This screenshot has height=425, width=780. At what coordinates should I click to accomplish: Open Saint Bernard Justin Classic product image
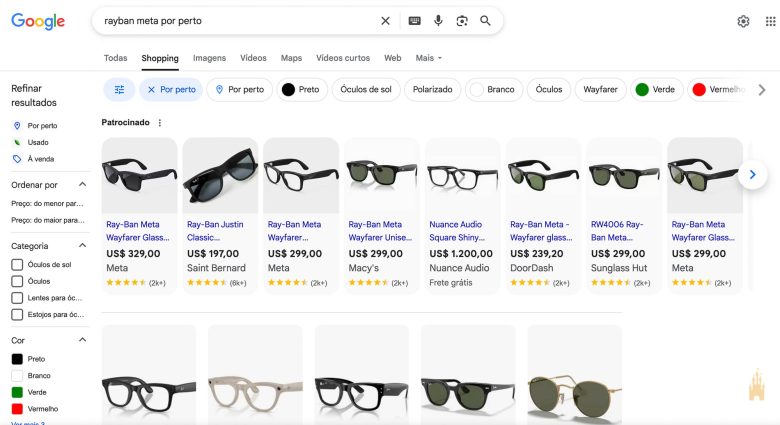(x=220, y=176)
